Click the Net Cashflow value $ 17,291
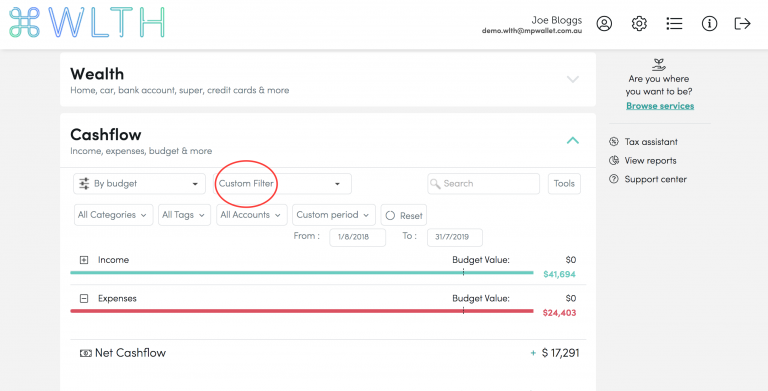Image resolution: width=768 pixels, height=391 pixels. tap(560, 353)
